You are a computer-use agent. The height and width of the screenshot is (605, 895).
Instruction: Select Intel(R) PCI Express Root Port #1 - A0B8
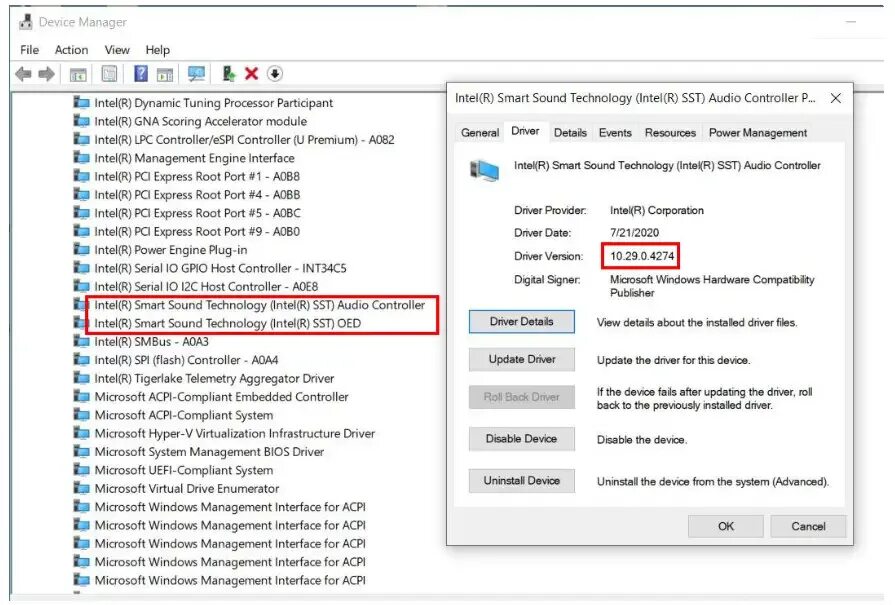pyautogui.click(x=197, y=176)
